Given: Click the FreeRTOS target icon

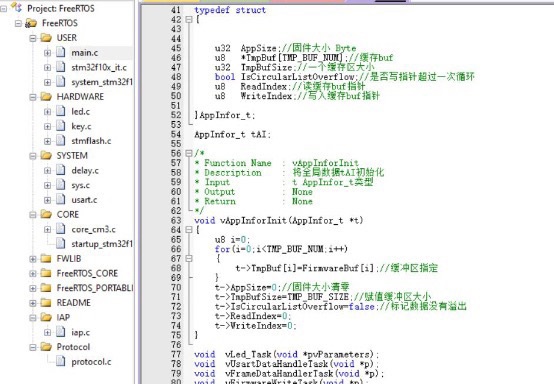Looking at the screenshot, I should [x=31, y=23].
